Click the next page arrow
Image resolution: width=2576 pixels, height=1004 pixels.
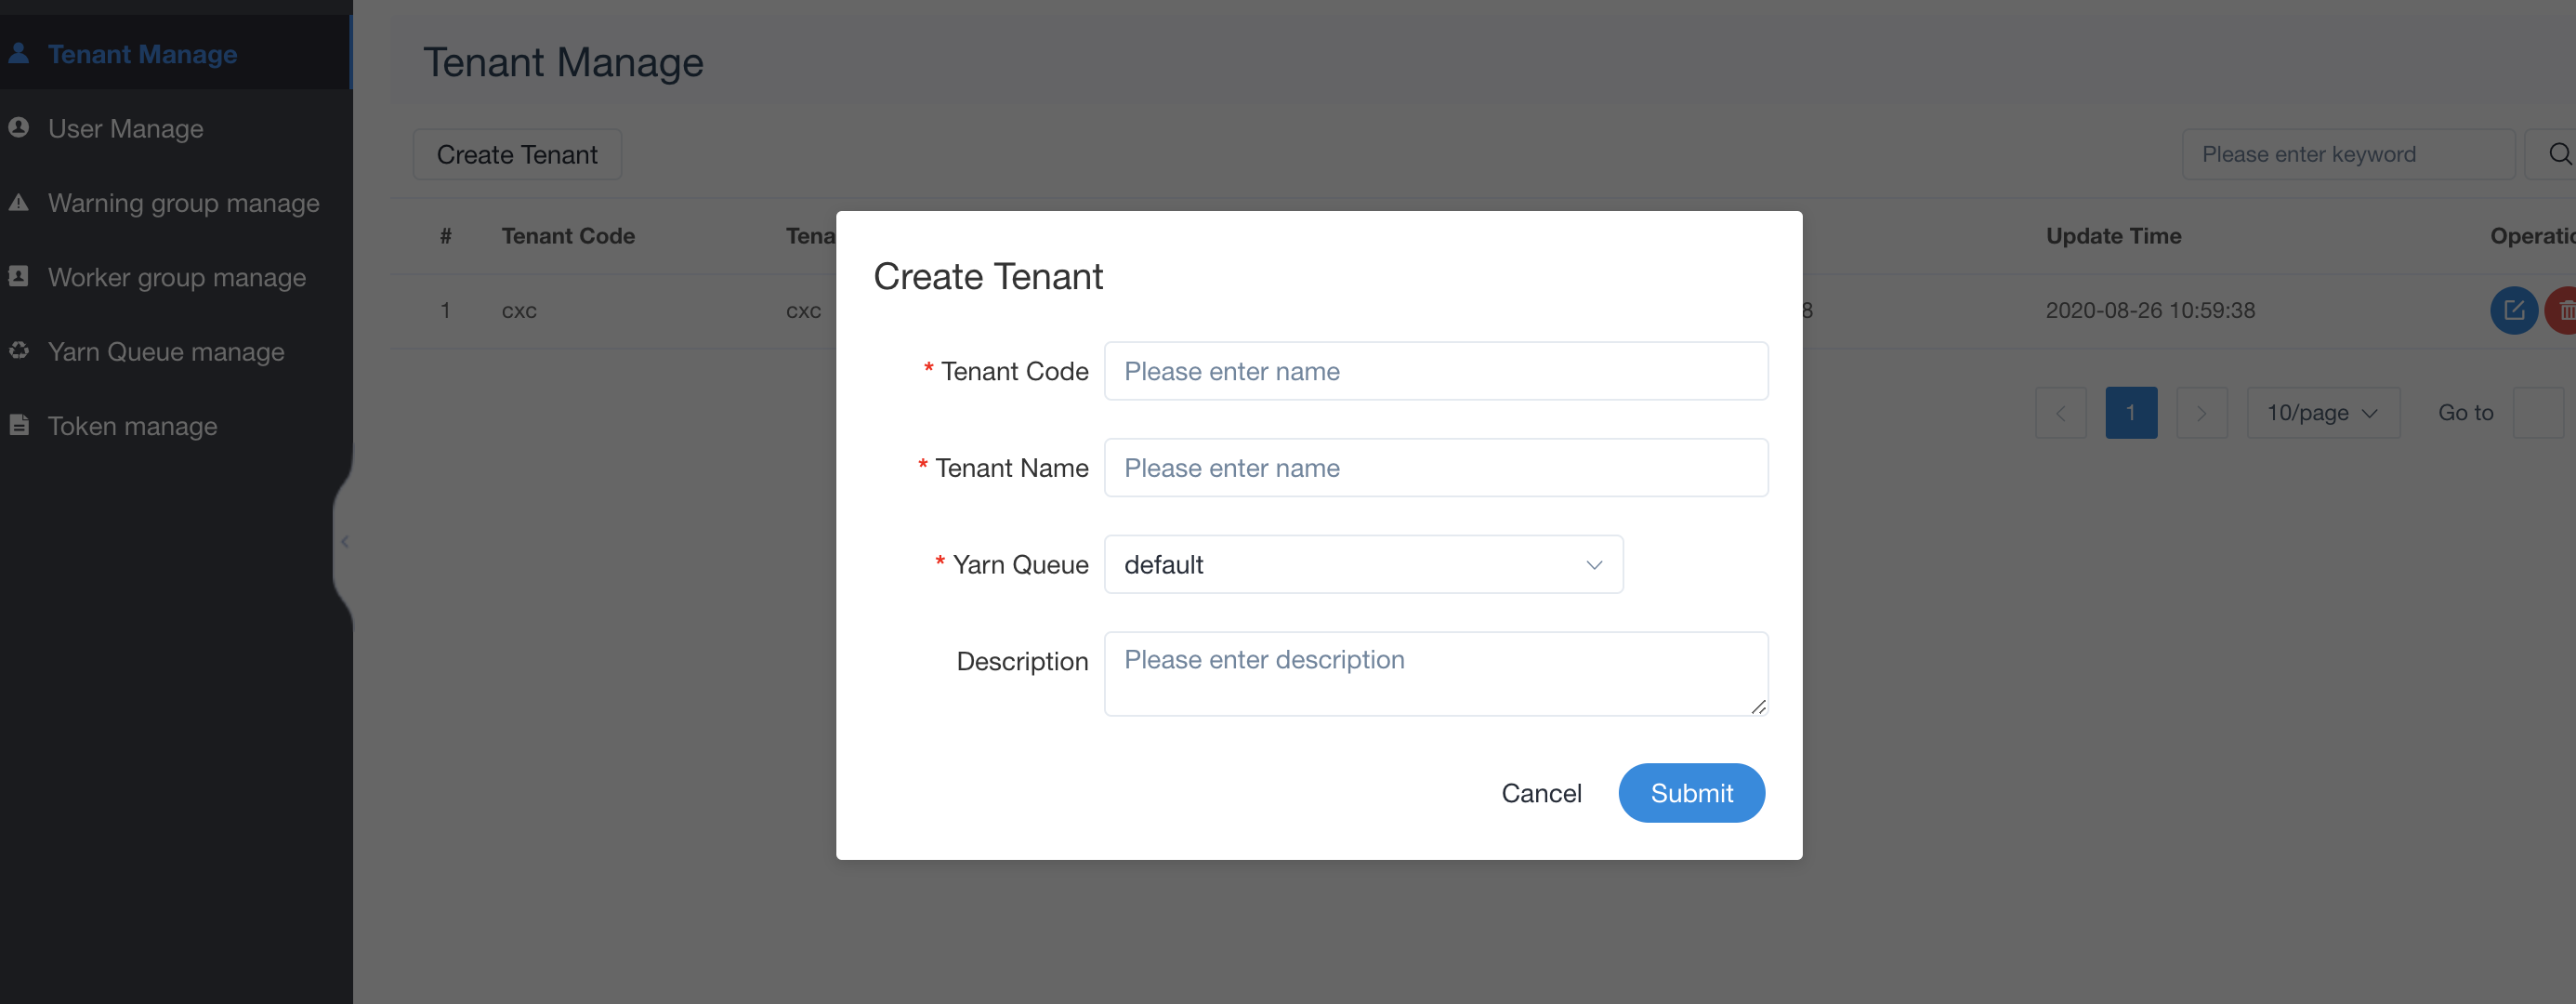click(2201, 412)
